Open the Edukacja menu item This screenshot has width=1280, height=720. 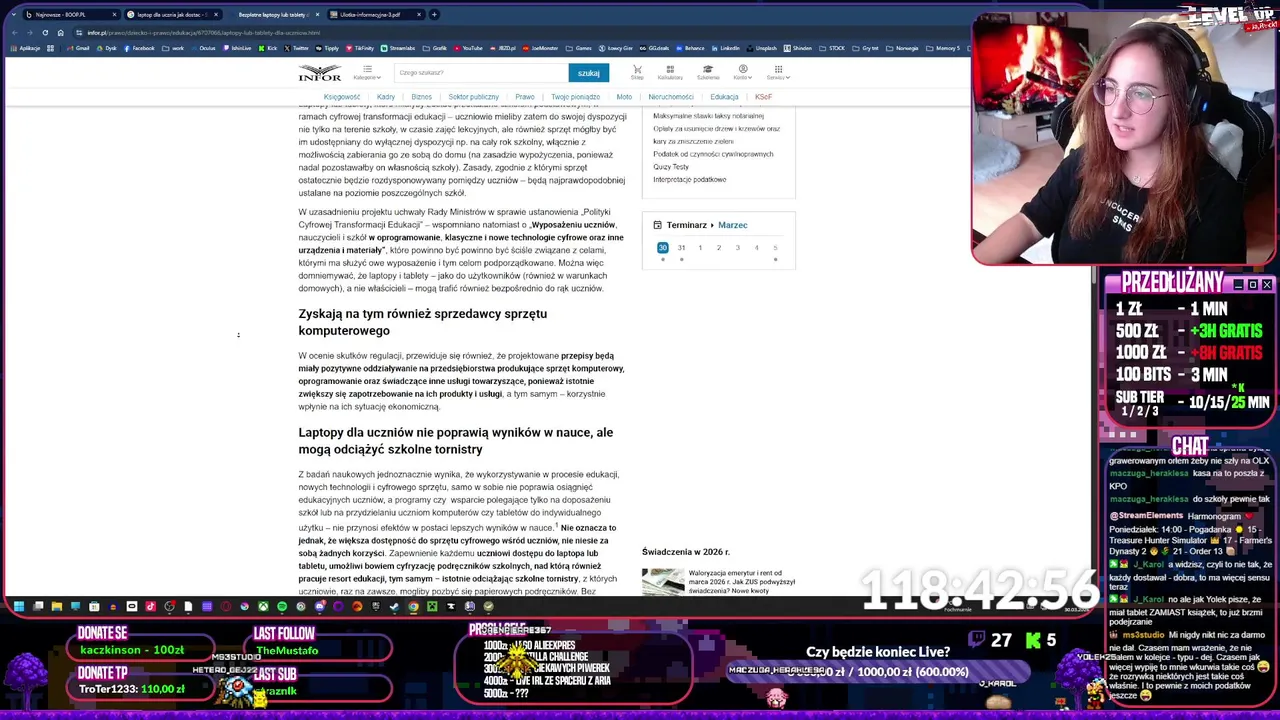pos(724,97)
